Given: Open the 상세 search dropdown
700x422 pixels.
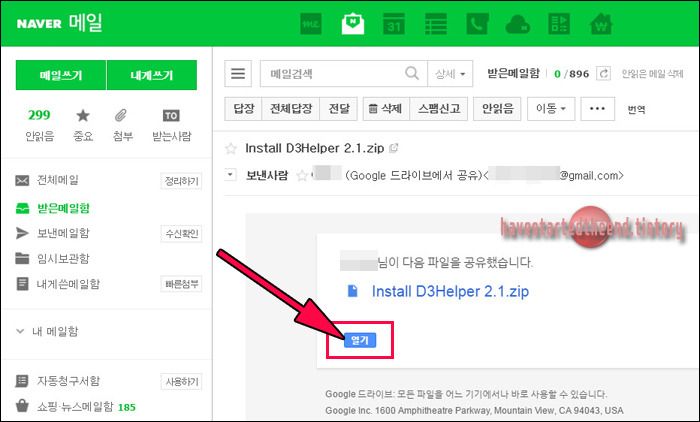Looking at the screenshot, I should coord(450,74).
